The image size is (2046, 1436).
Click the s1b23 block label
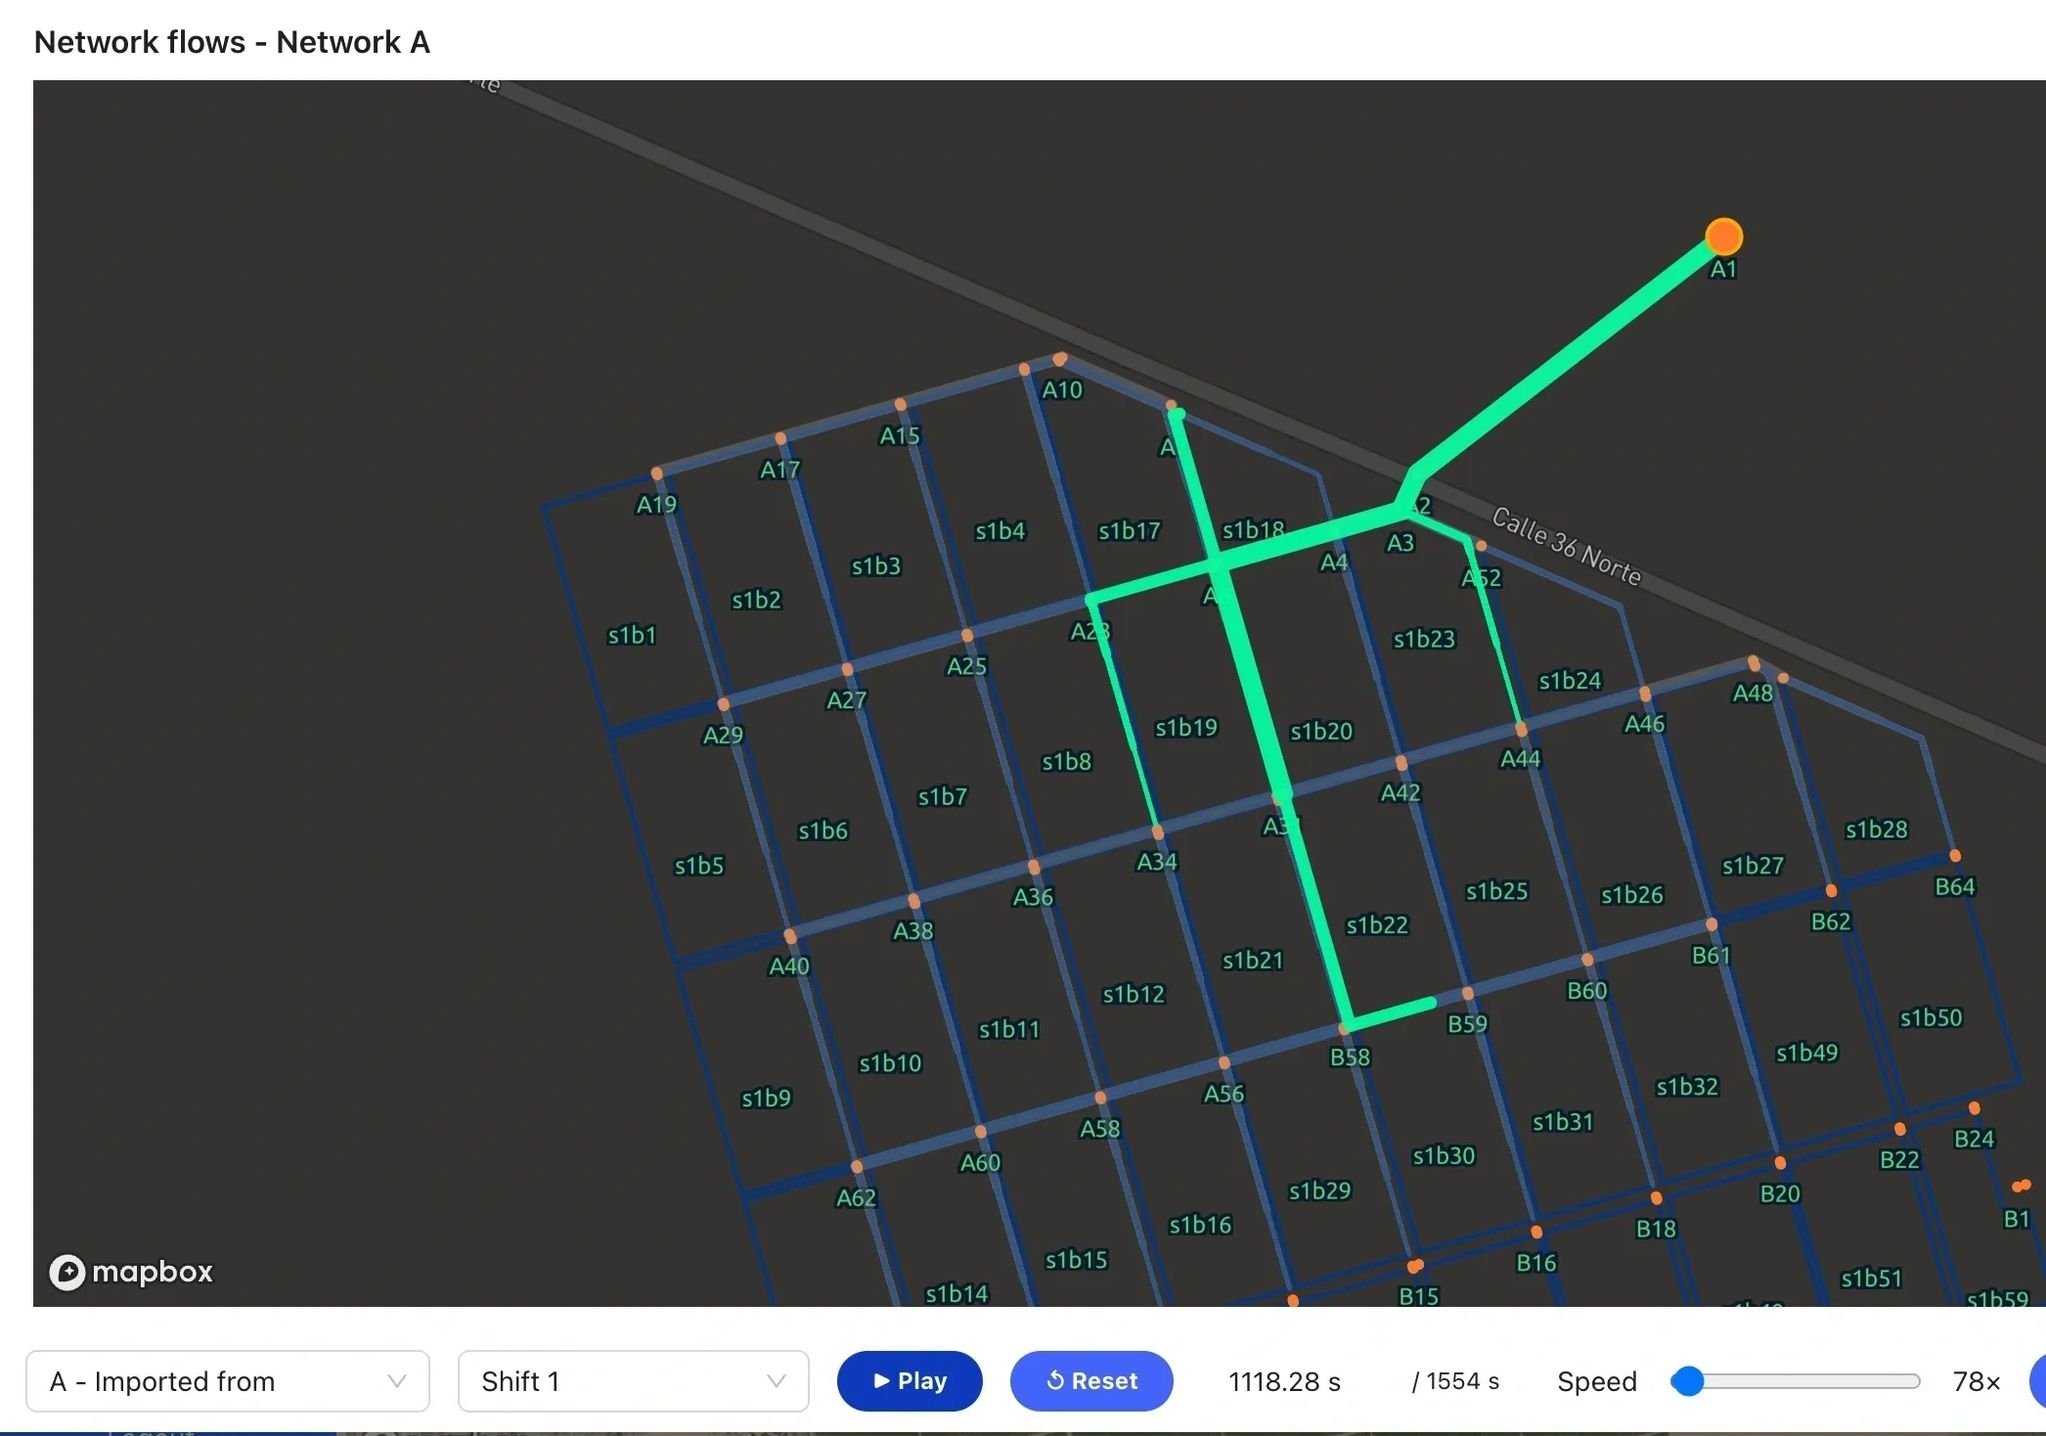[1424, 639]
